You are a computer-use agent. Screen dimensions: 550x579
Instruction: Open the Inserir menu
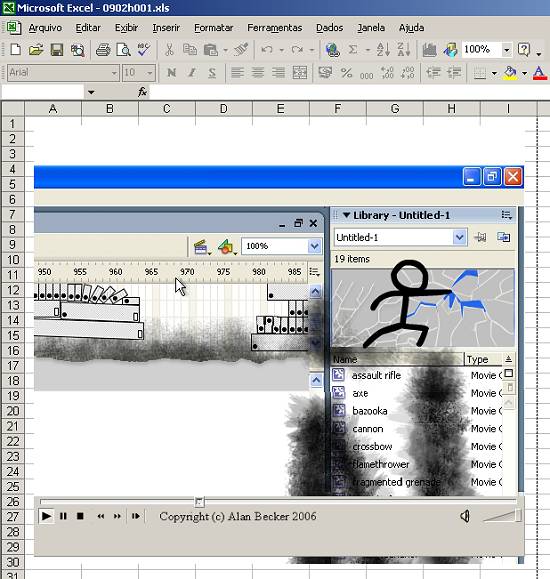(166, 28)
